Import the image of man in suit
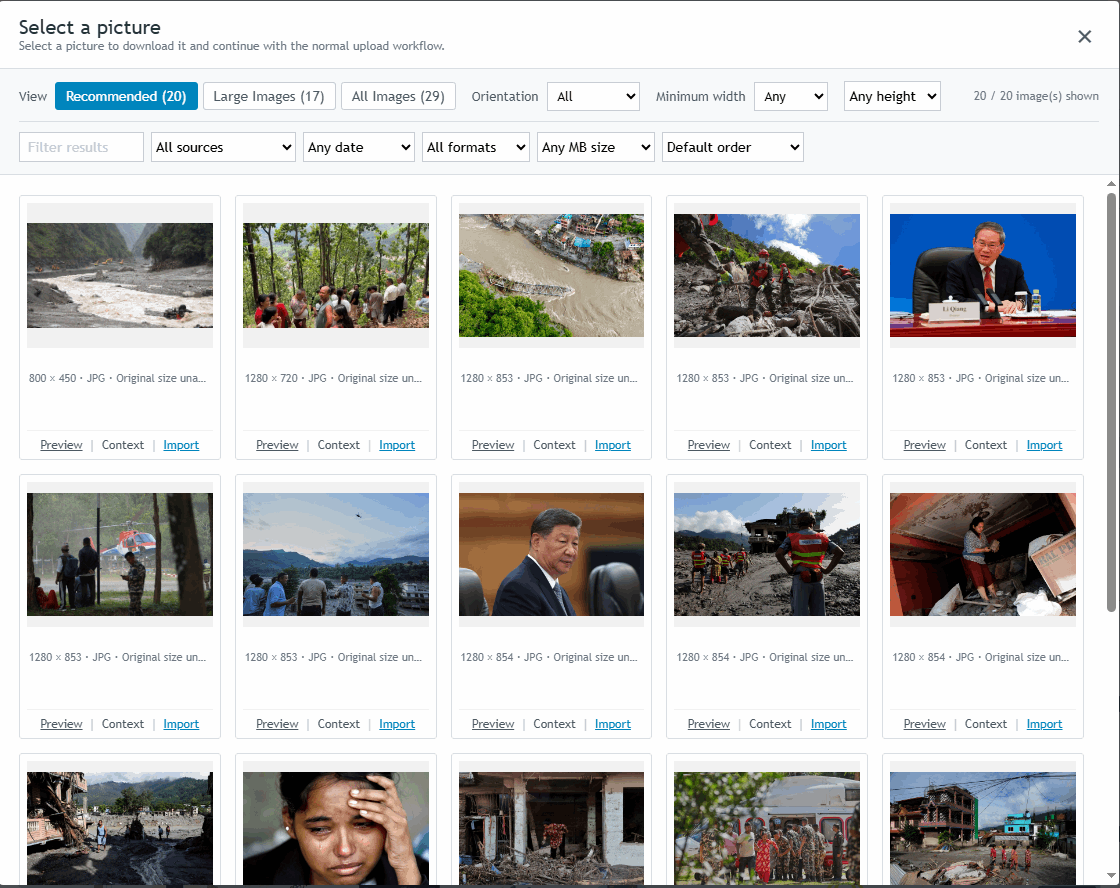 613,724
